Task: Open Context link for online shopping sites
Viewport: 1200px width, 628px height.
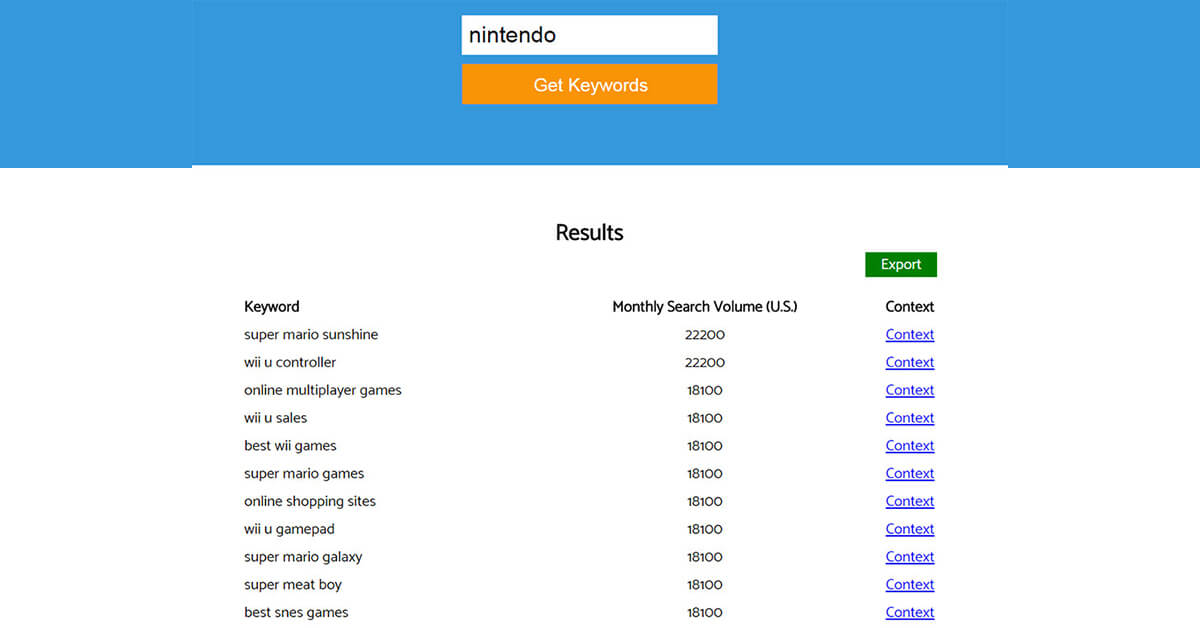Action: (x=909, y=501)
